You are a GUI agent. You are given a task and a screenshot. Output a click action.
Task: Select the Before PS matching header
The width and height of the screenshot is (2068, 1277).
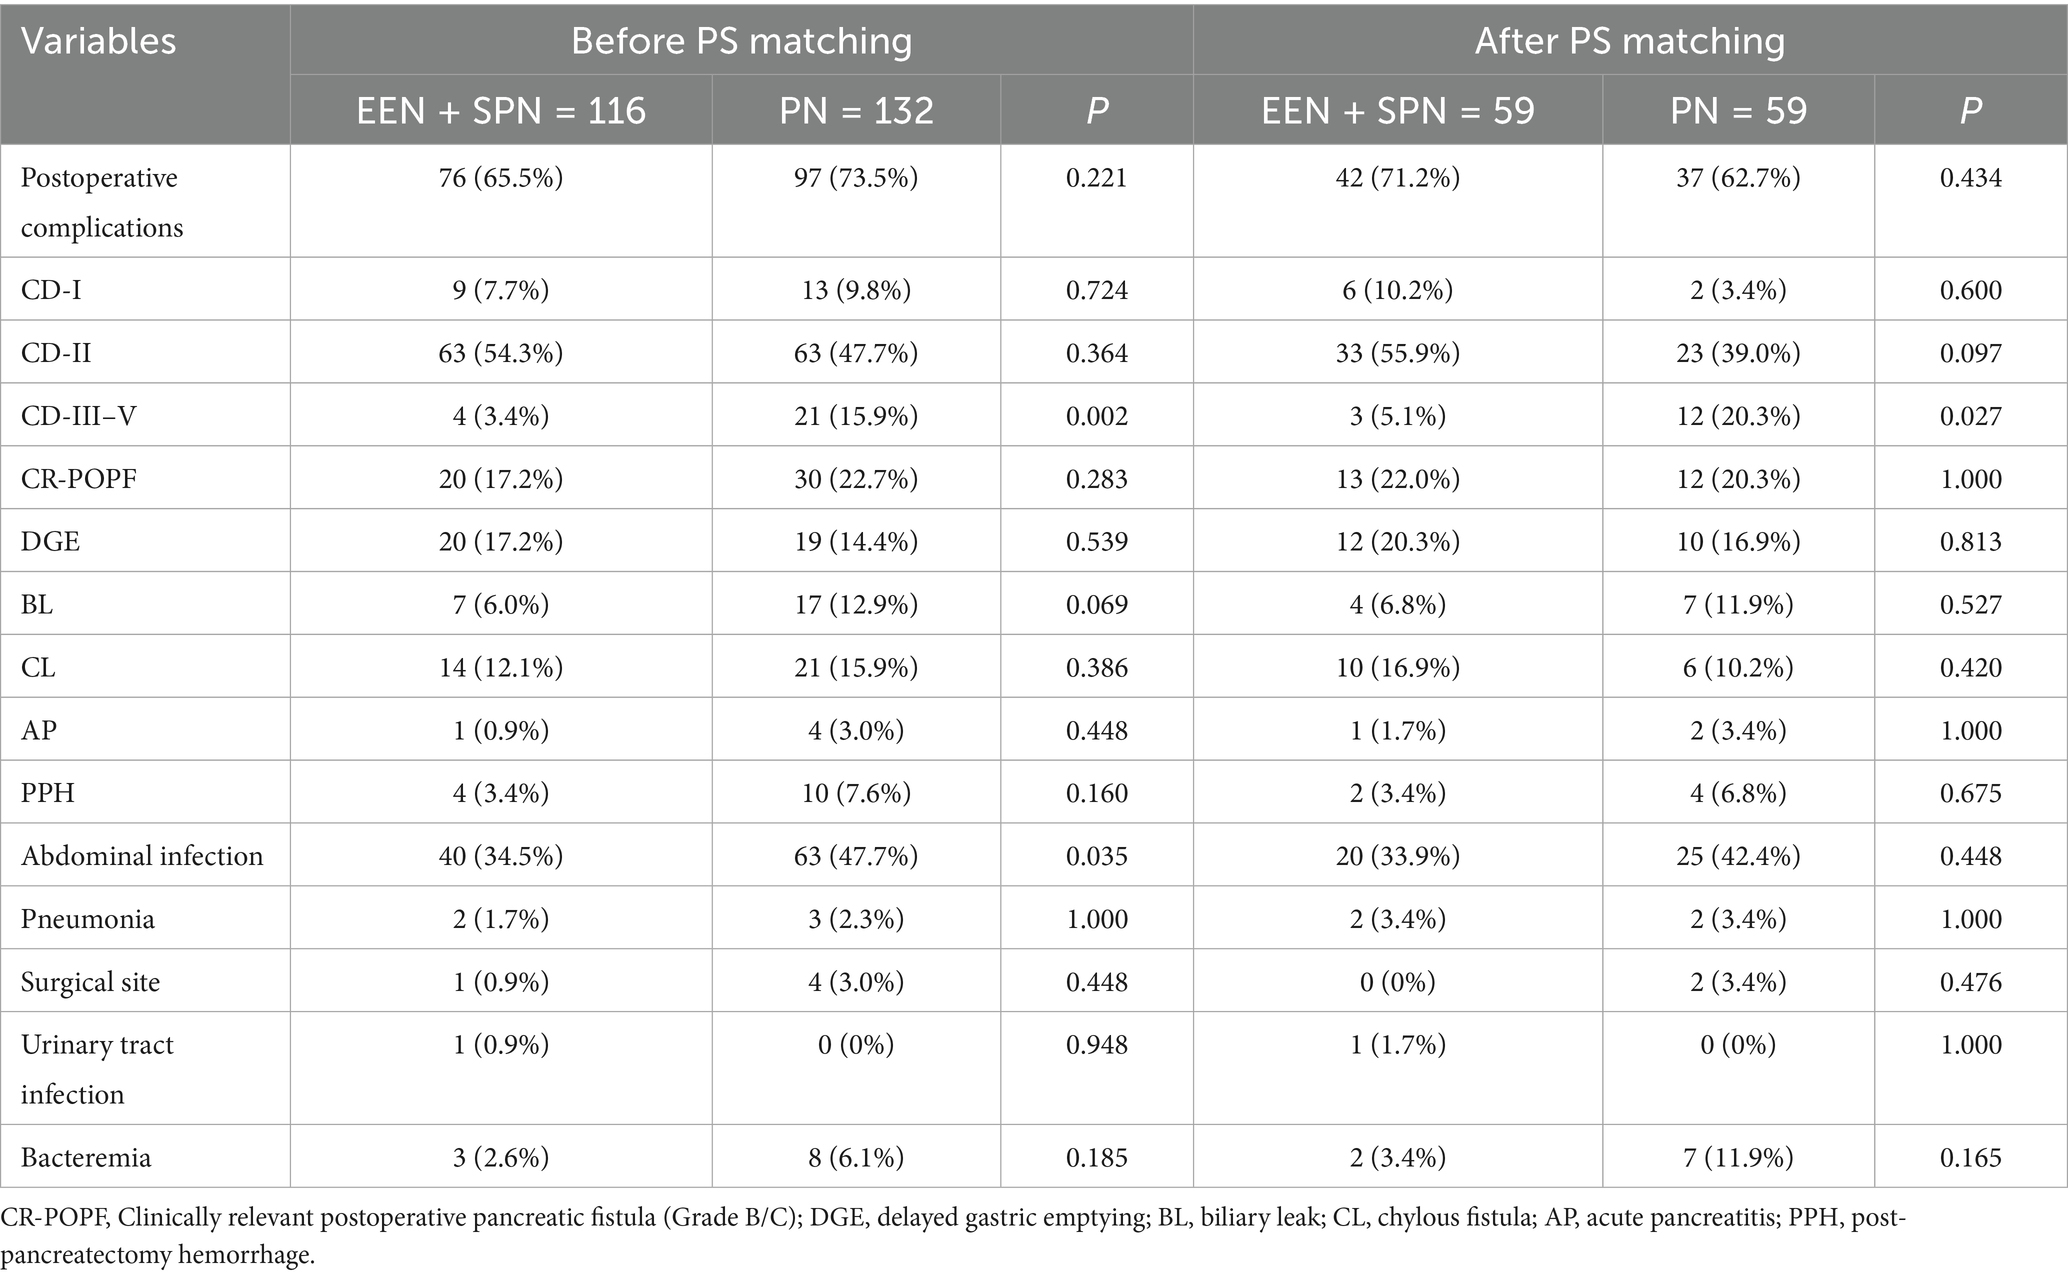(x=741, y=42)
